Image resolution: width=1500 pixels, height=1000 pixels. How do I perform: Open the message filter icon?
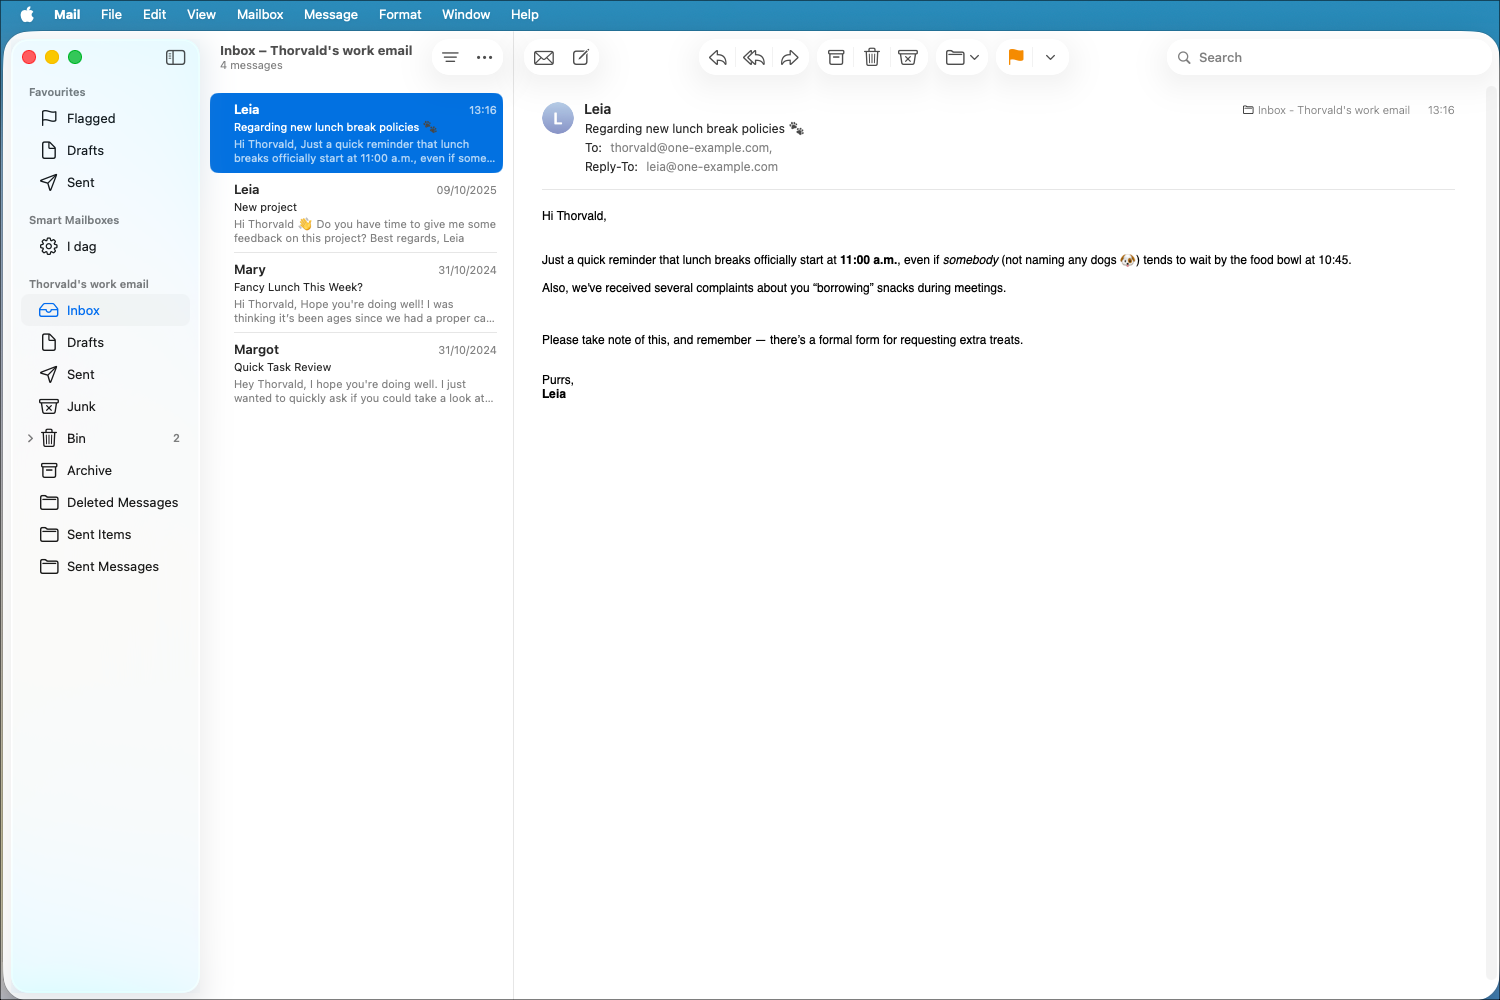(449, 57)
